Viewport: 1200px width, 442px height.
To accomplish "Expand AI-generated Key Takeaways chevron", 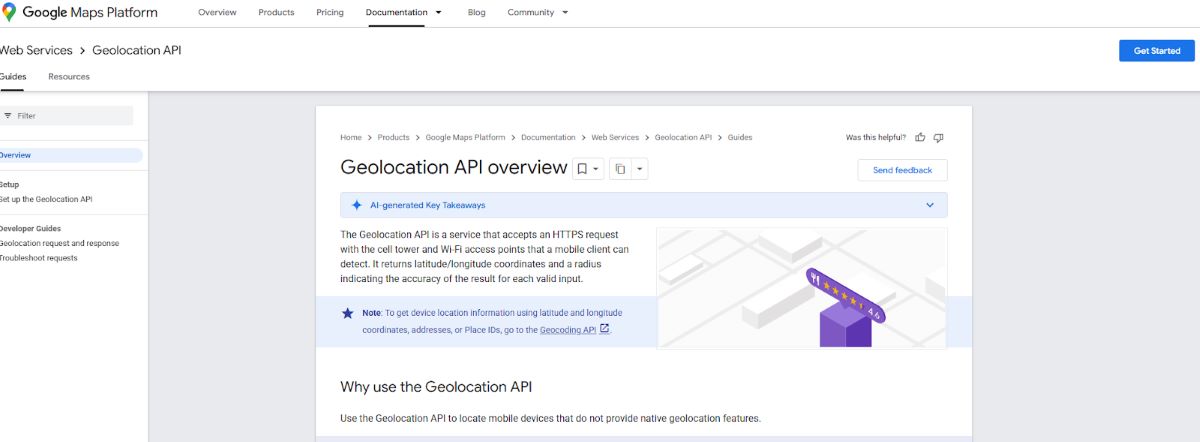I will (930, 205).
